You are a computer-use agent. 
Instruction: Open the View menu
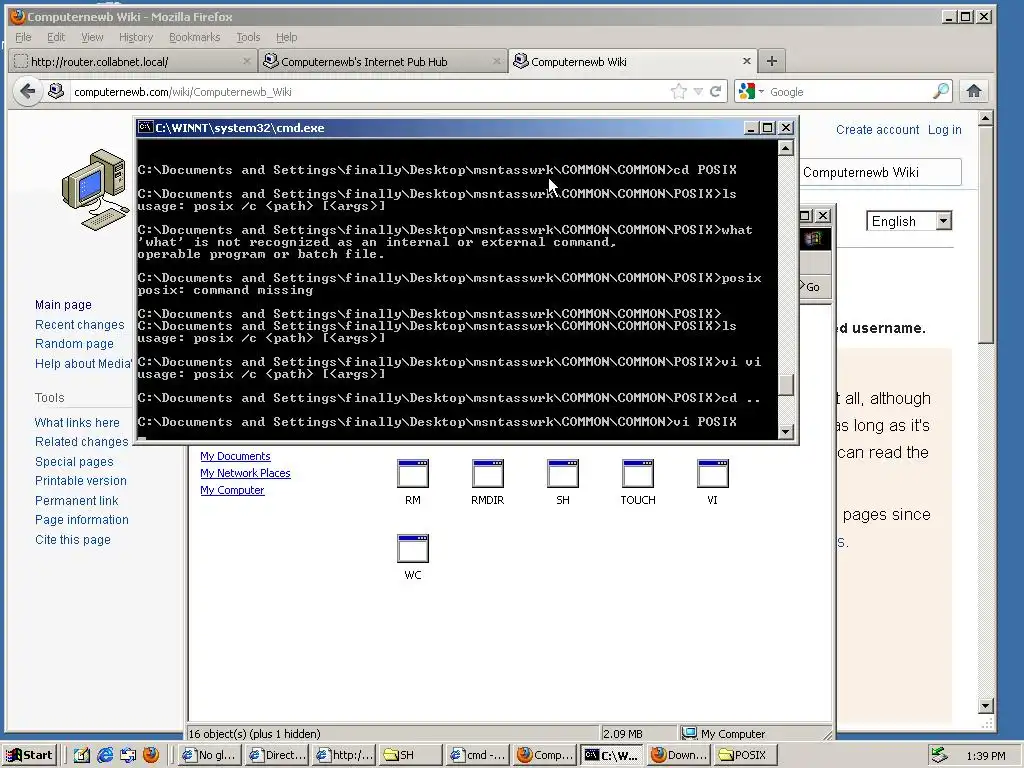click(x=92, y=37)
